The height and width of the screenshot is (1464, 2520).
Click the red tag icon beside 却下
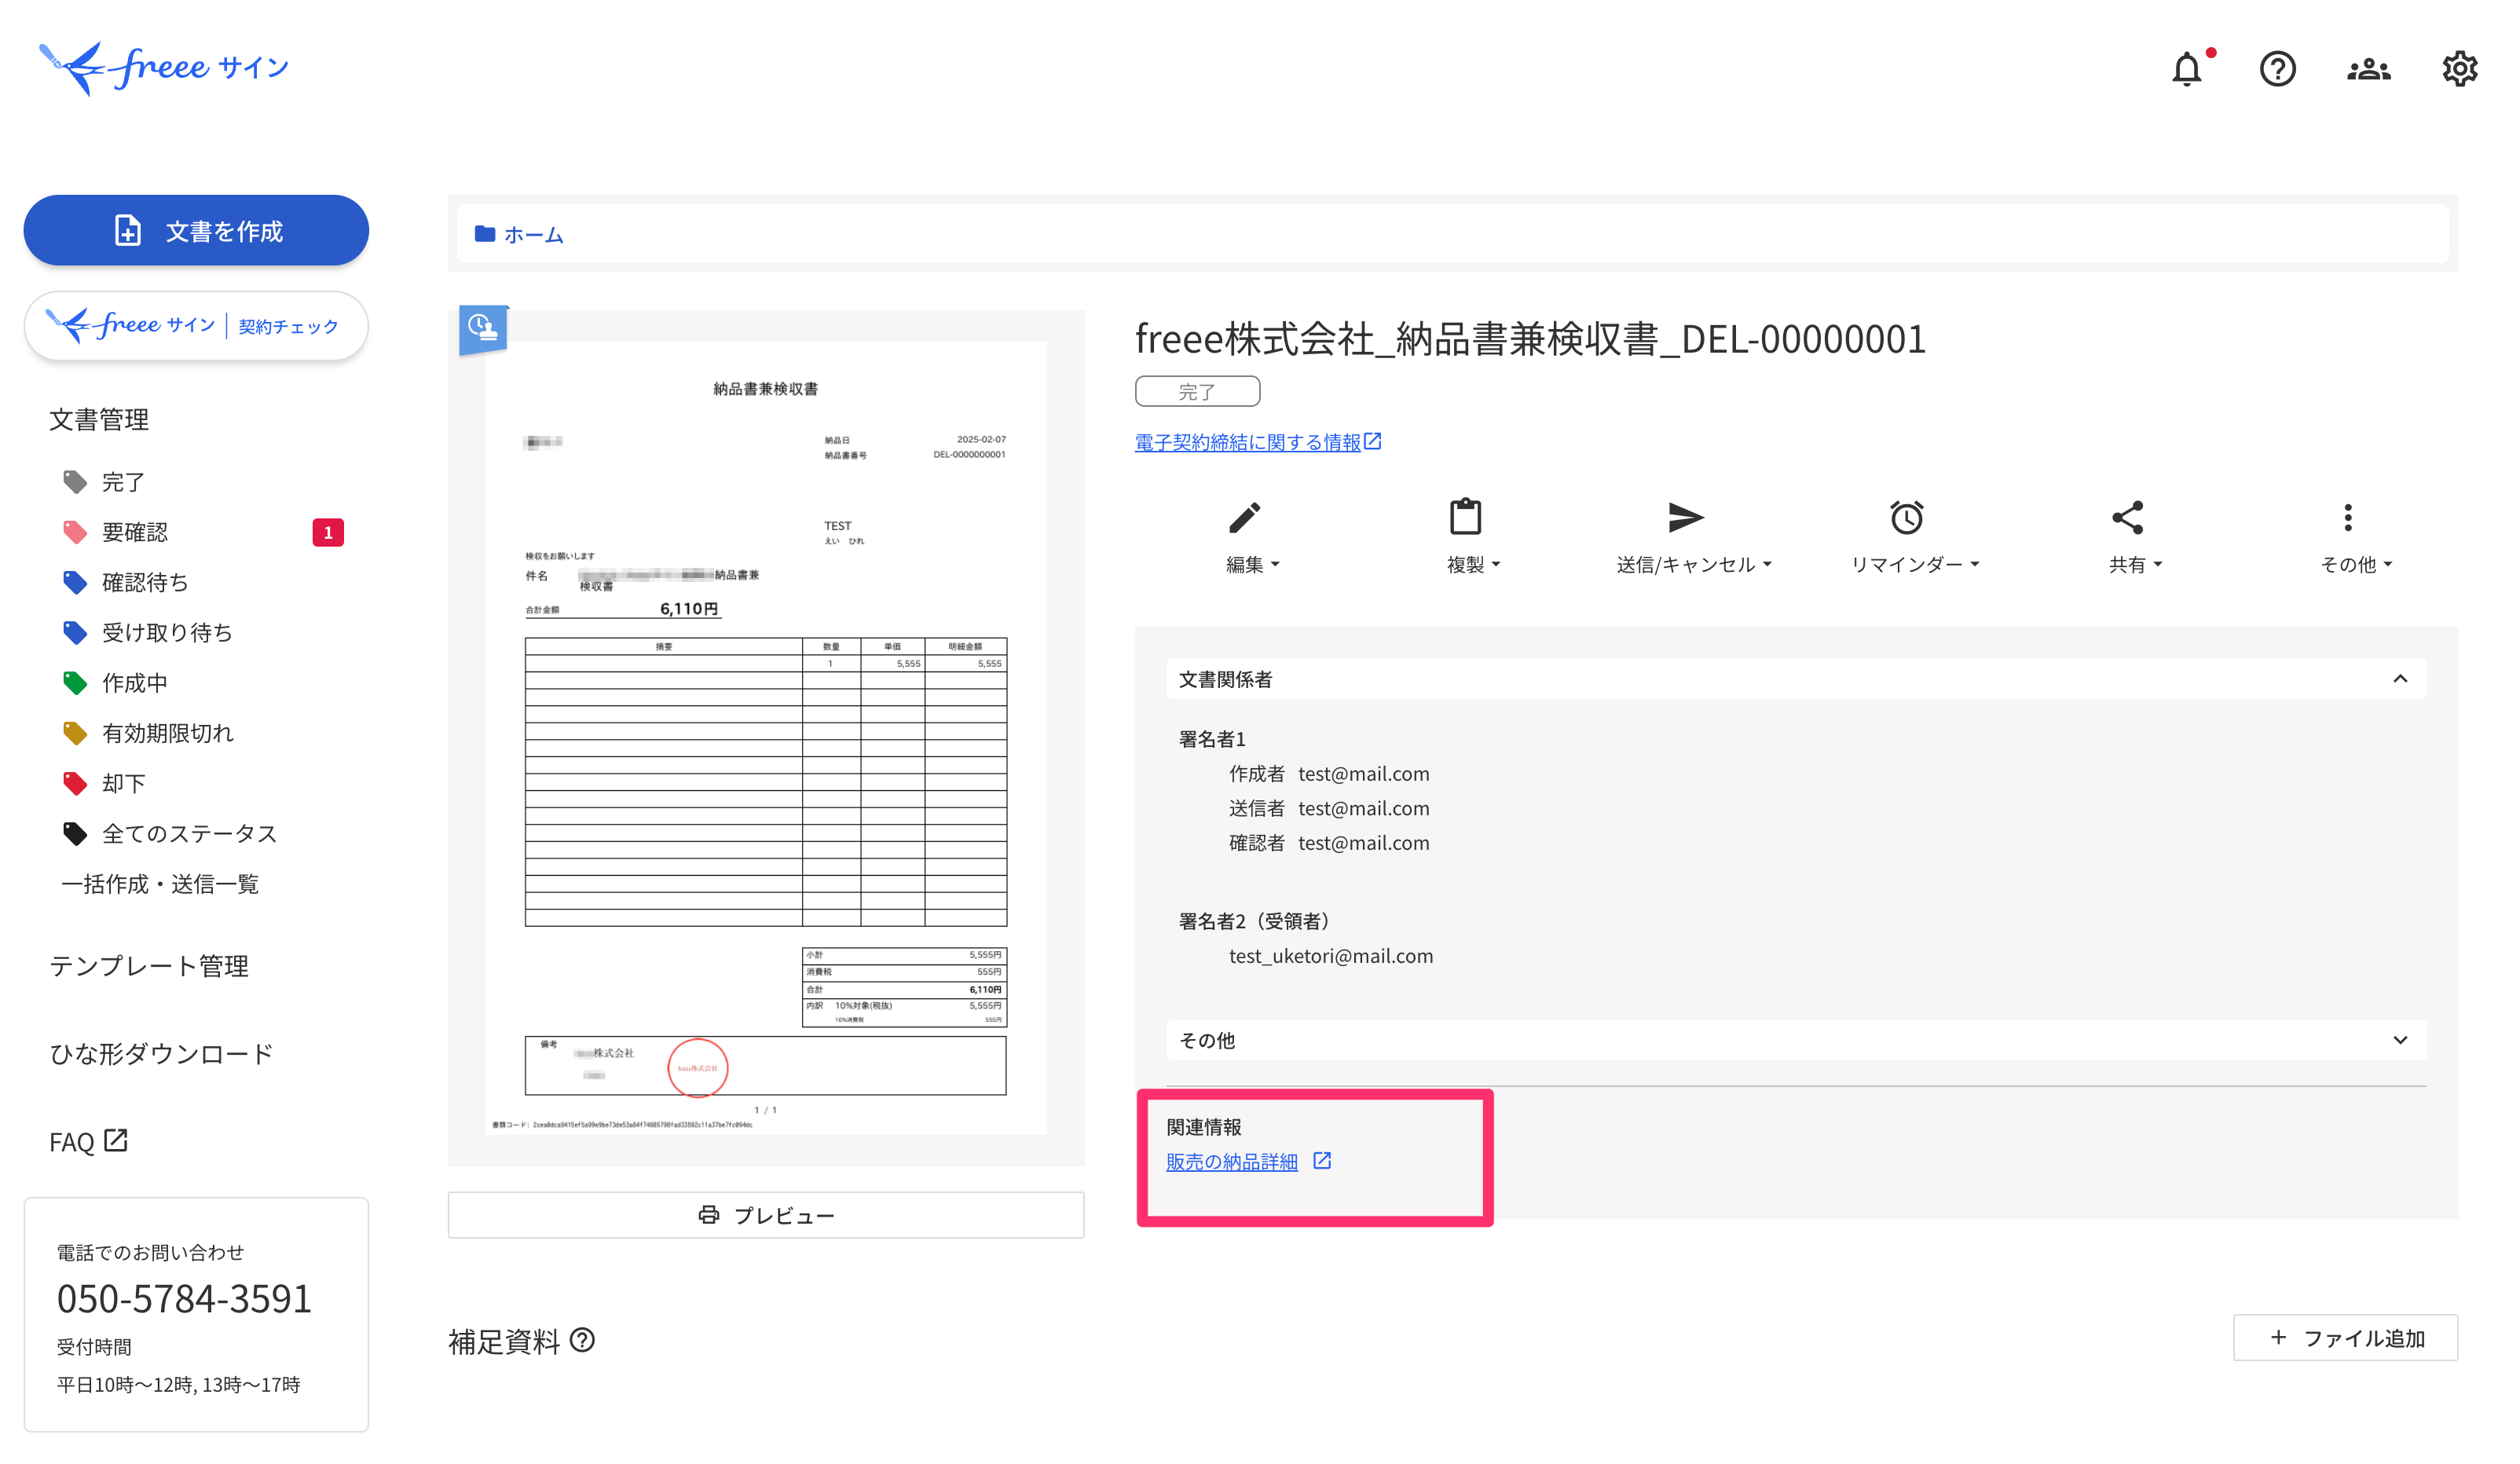pyautogui.click(x=75, y=783)
